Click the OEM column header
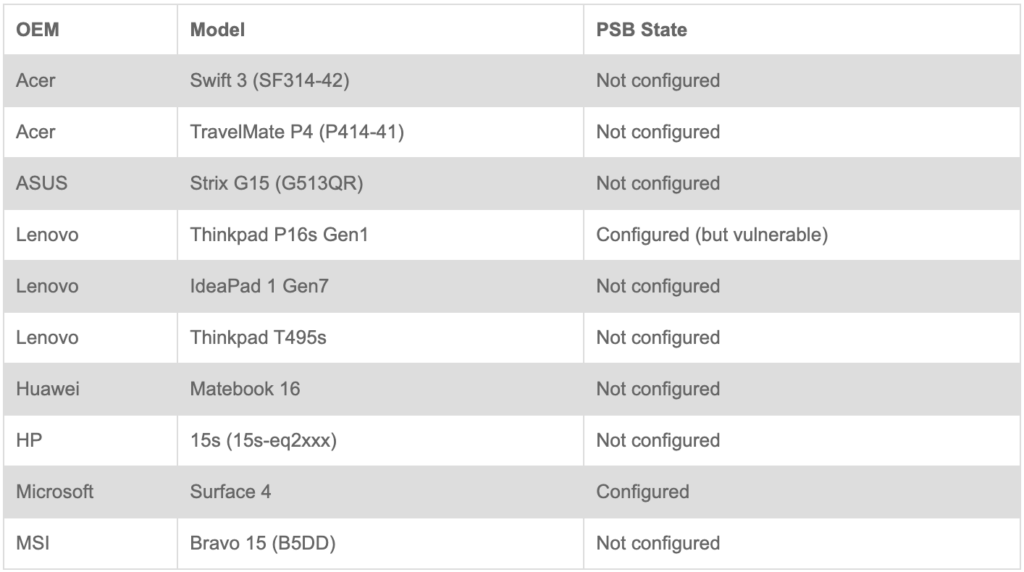Viewport: 1024px width, 572px height. (x=38, y=30)
